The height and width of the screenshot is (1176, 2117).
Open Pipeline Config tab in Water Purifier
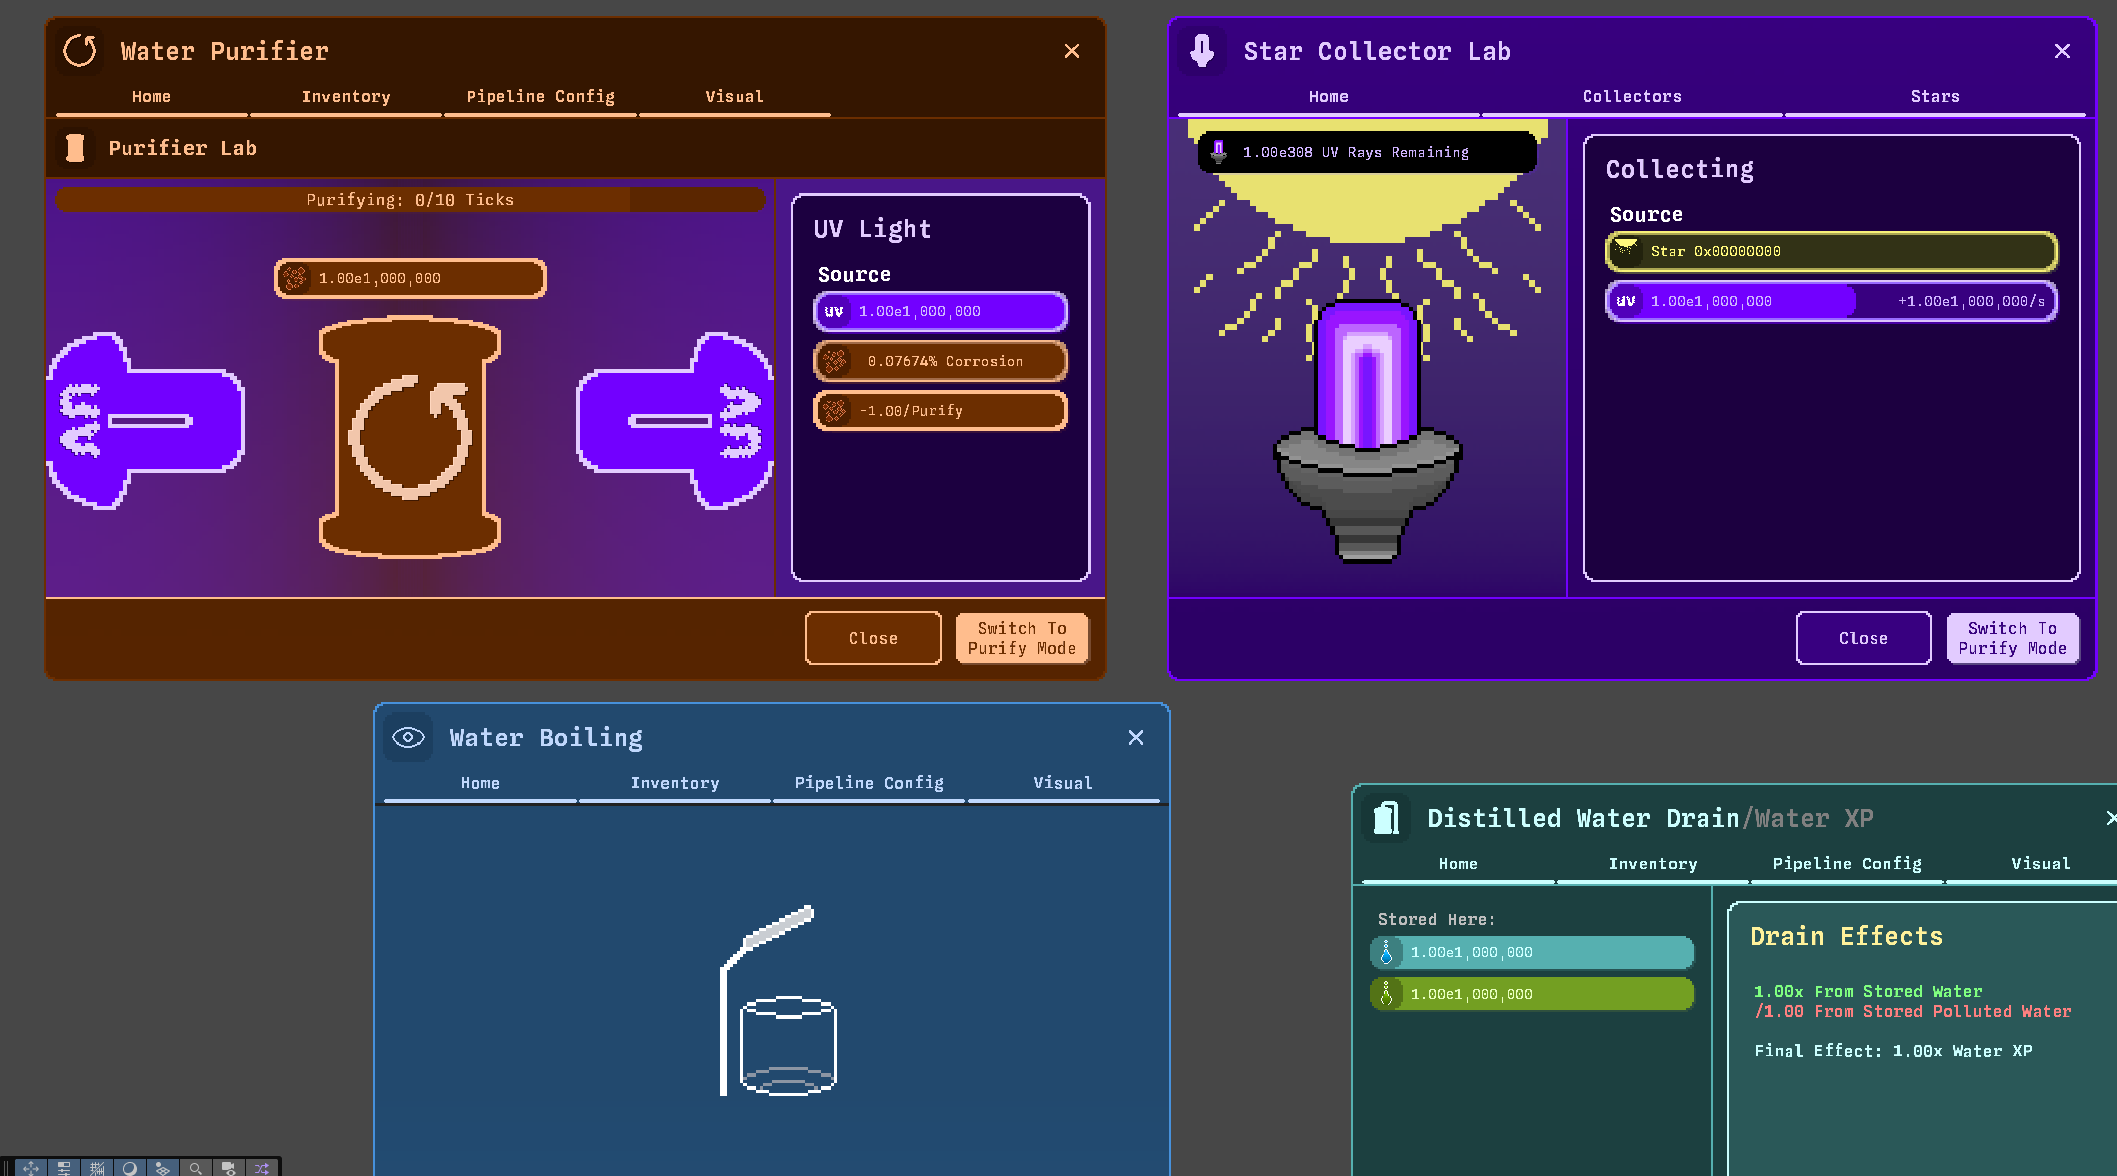coord(540,97)
